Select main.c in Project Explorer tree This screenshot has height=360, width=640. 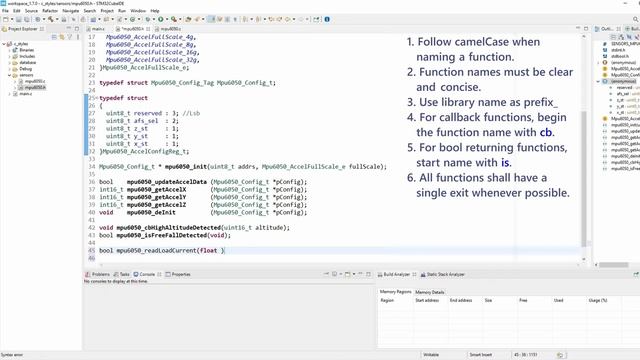coord(25,93)
